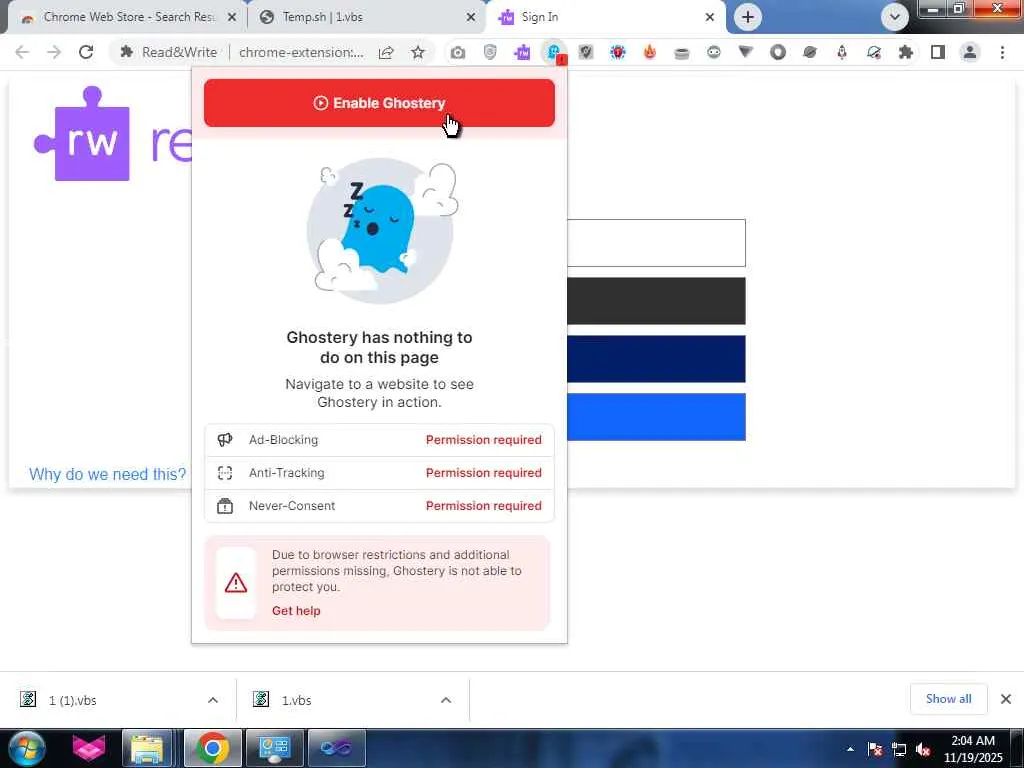Click the white input field on Sign In page
The image size is (1024, 768).
click(656, 243)
